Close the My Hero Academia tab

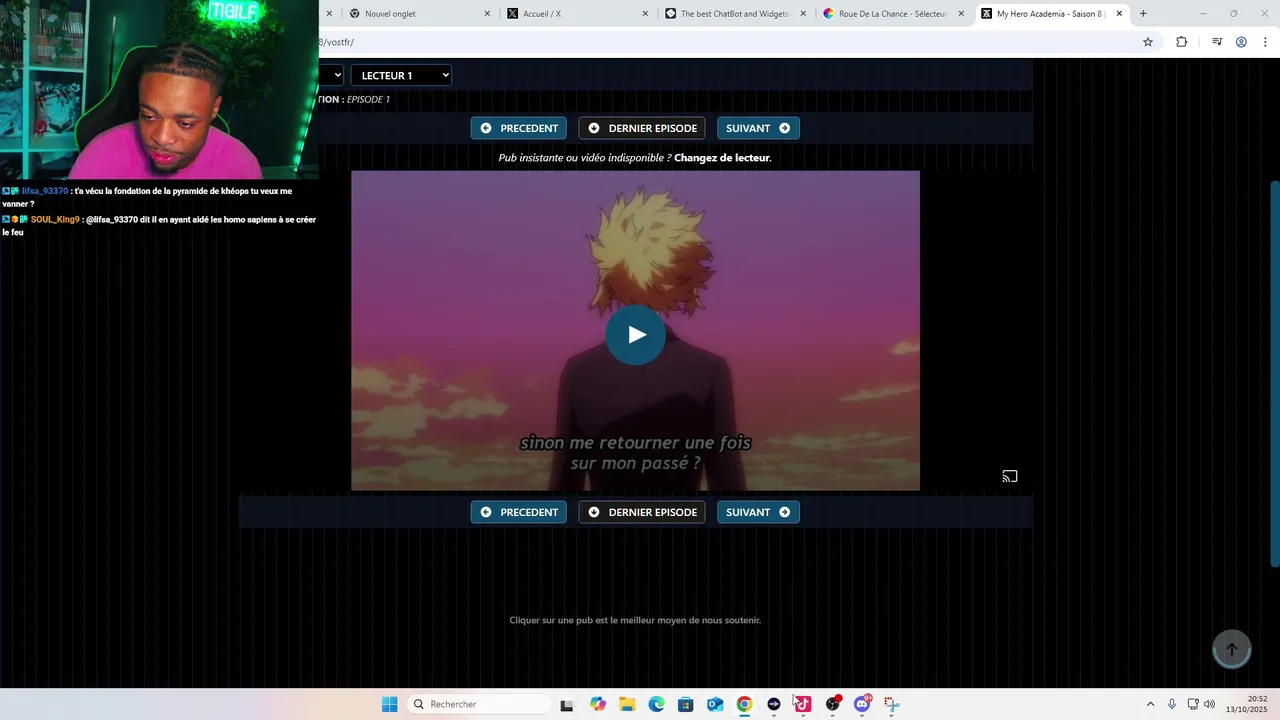(1119, 14)
